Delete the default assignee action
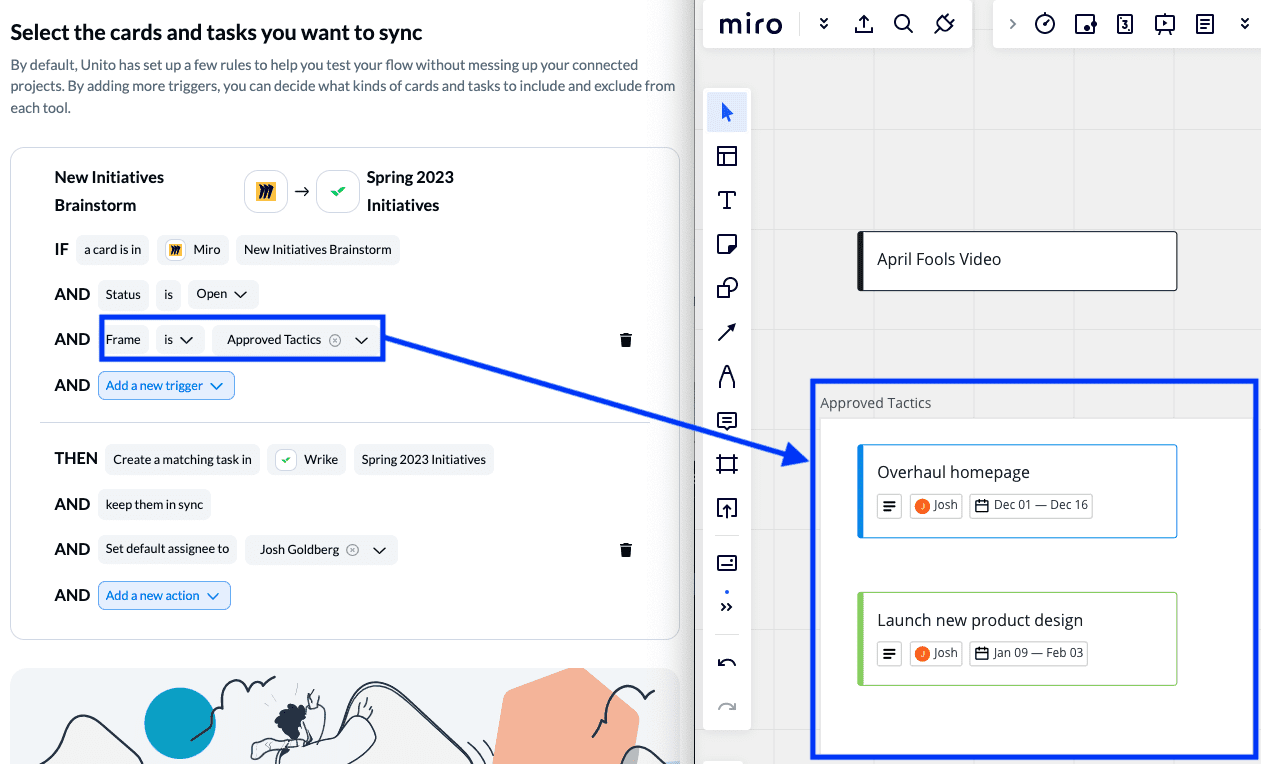The image size is (1261, 764). tap(626, 550)
